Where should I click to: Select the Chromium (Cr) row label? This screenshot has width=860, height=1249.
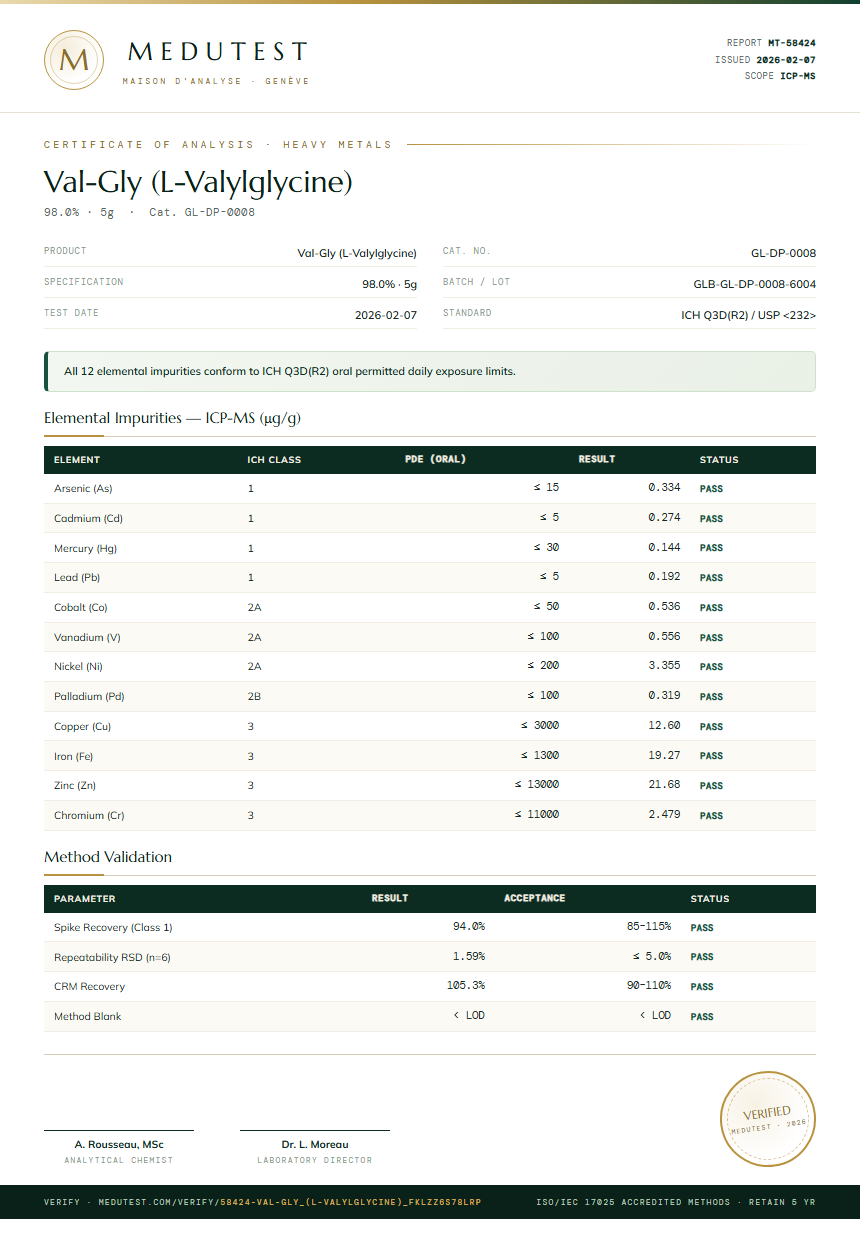click(89, 816)
